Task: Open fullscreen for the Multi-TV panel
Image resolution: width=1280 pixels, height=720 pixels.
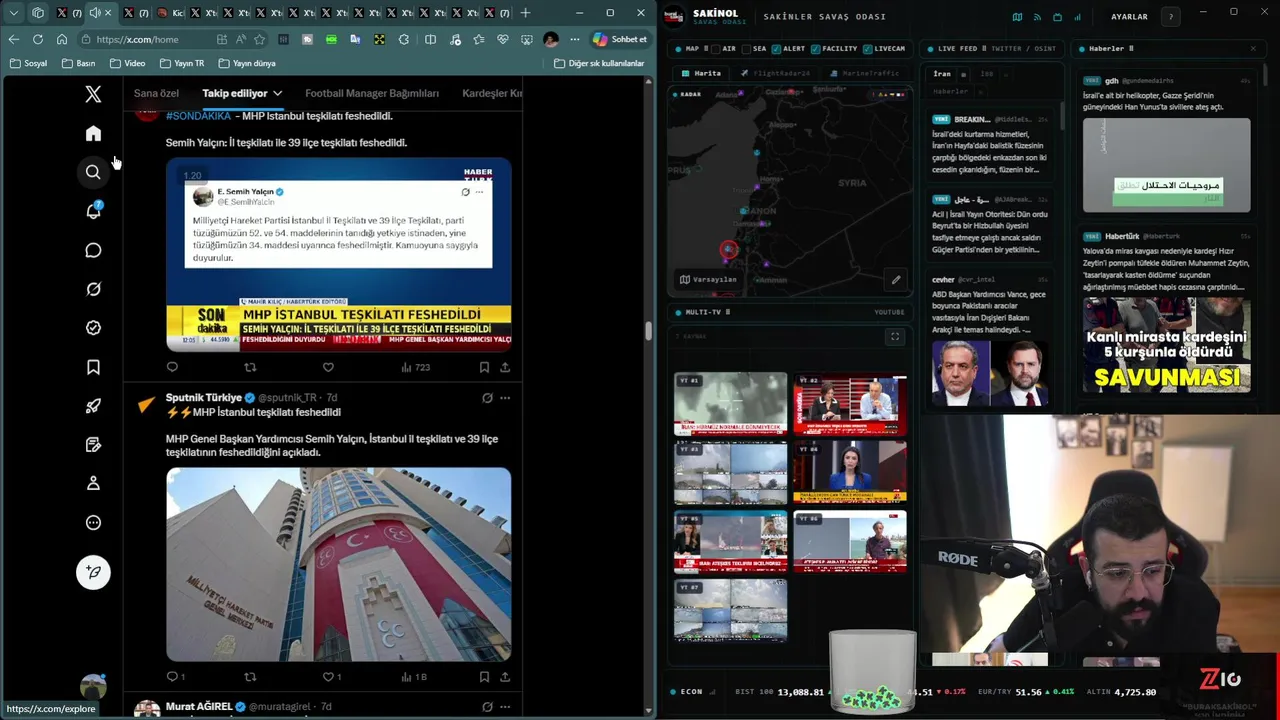Action: click(895, 336)
